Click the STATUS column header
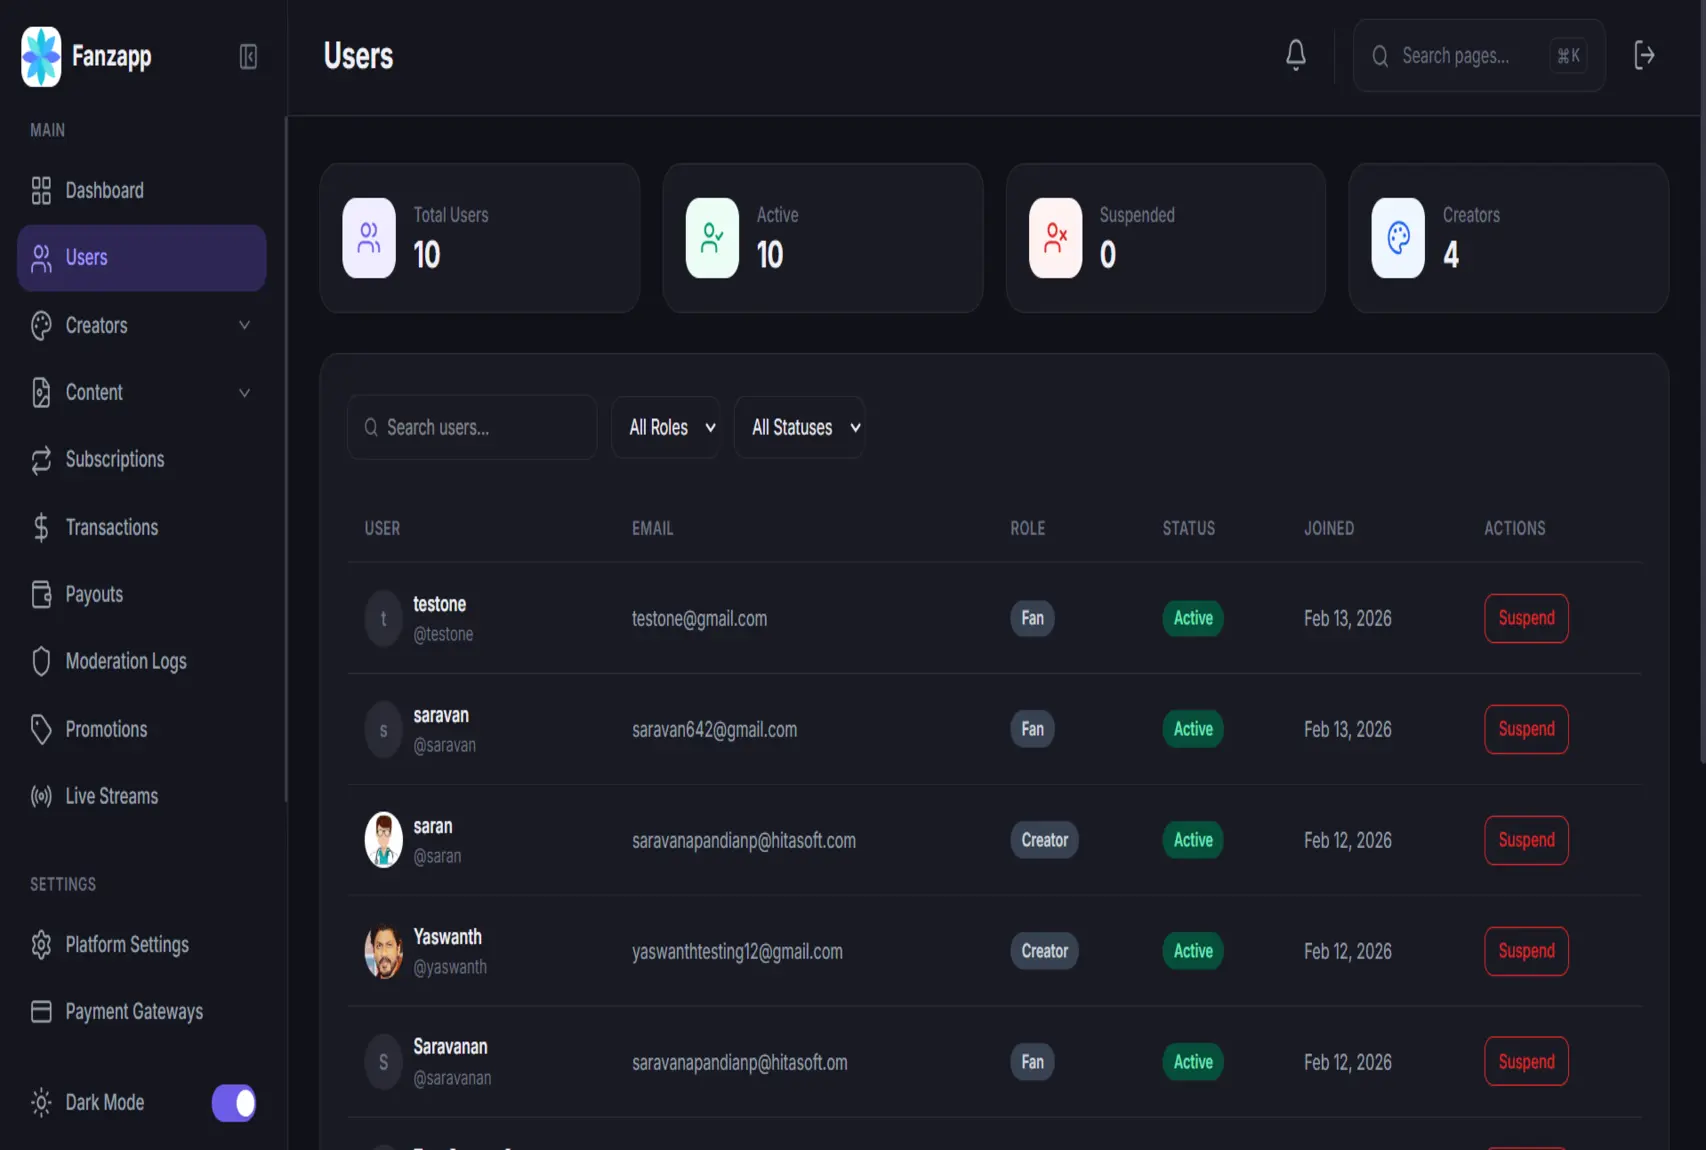Viewport: 1706px width, 1150px height. tap(1188, 528)
